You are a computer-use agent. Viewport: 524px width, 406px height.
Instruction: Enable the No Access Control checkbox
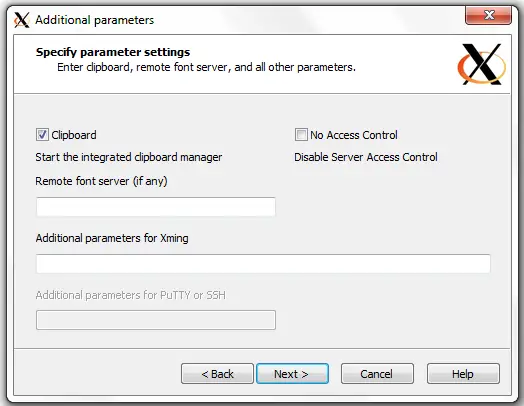[x=301, y=135]
